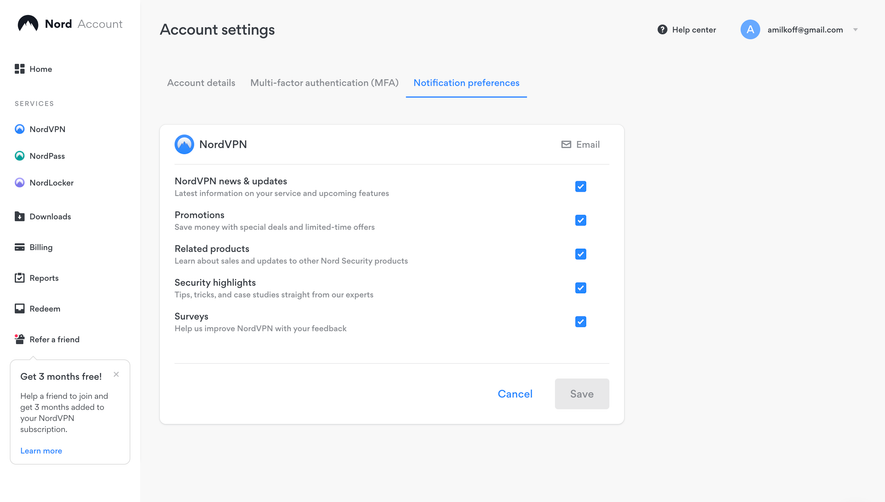The height and width of the screenshot is (502, 885).
Task: Open Downloads page
Action: (50, 216)
